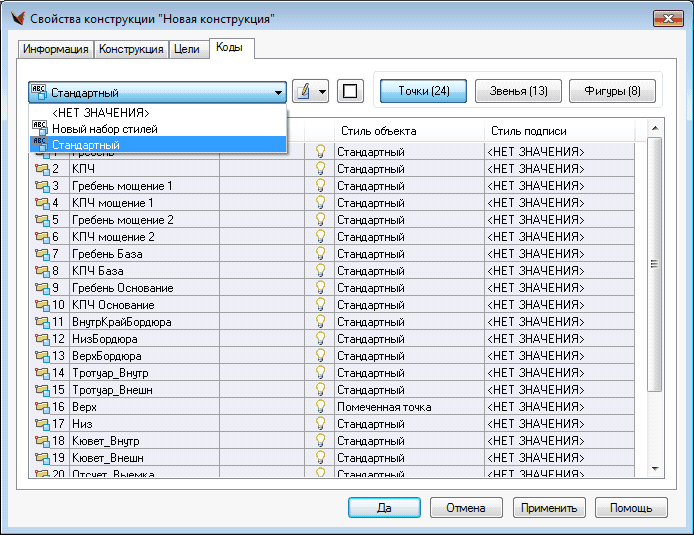Click the square picker button beside the pencil
The height and width of the screenshot is (535, 694).
[350, 92]
